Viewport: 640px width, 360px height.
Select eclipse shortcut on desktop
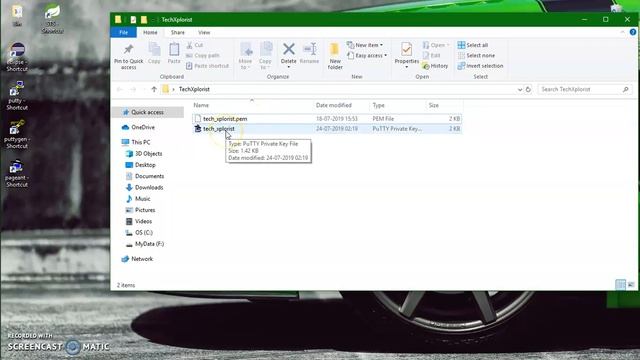pos(17,57)
